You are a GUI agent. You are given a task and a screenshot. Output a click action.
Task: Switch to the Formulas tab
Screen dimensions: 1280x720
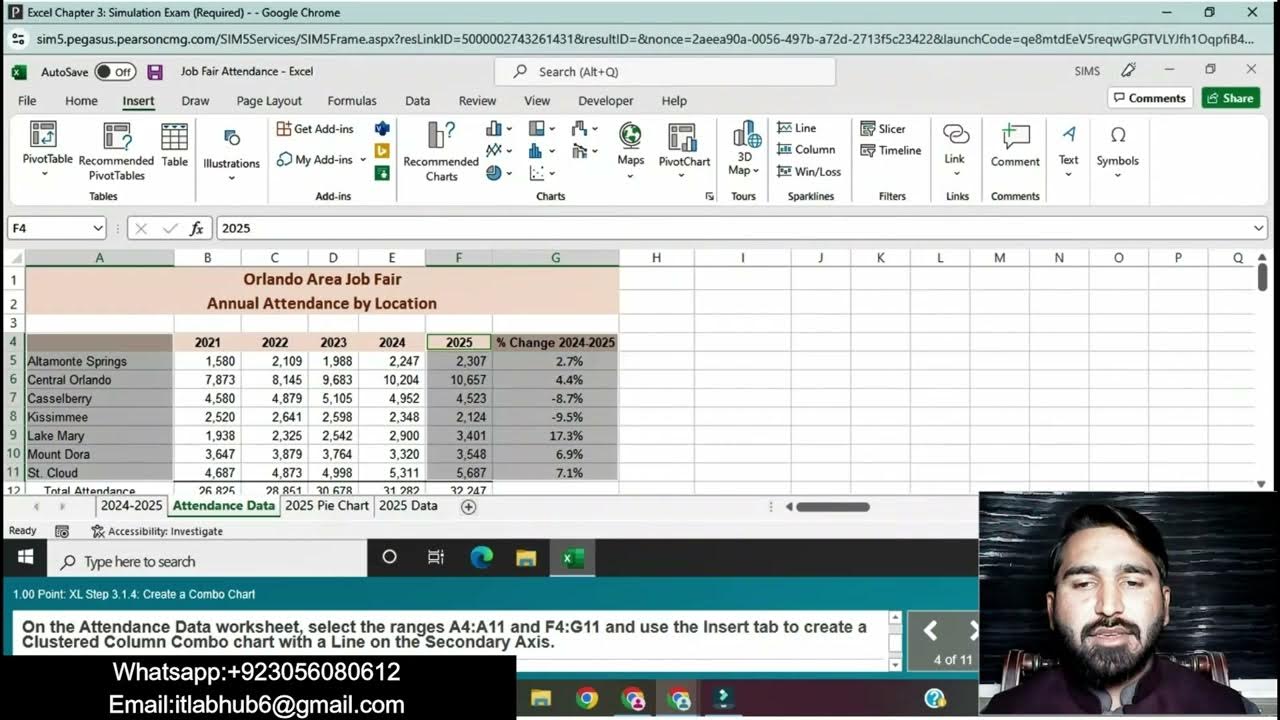pyautogui.click(x=352, y=101)
